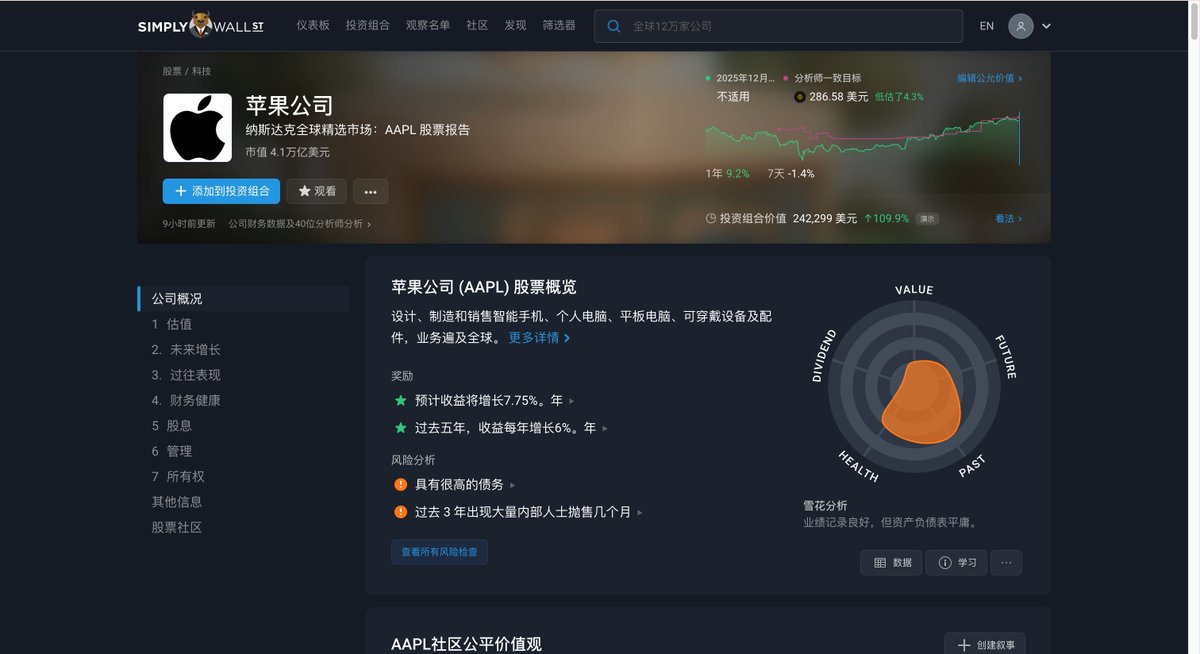Click 股票 breadcrumb link
Screen dimensions: 1200x654
pos(172,72)
